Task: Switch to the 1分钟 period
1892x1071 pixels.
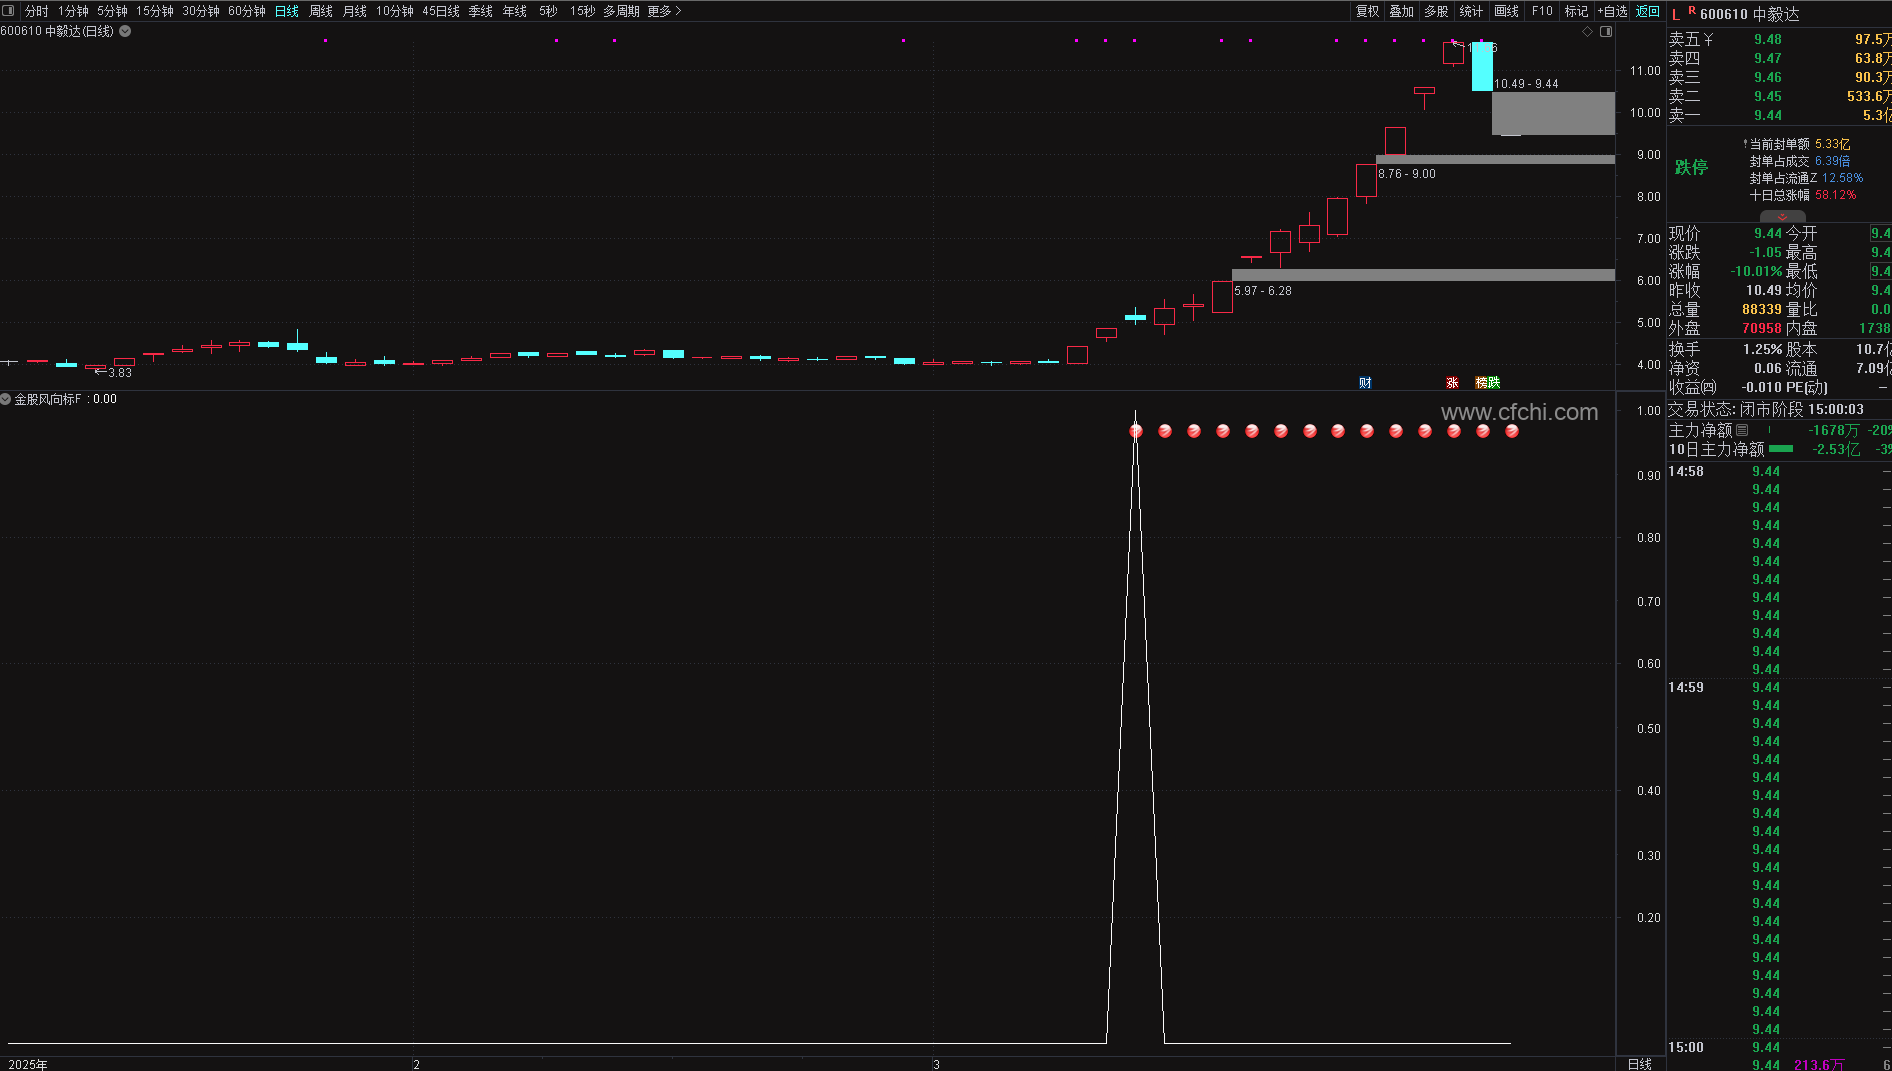Action: (73, 11)
